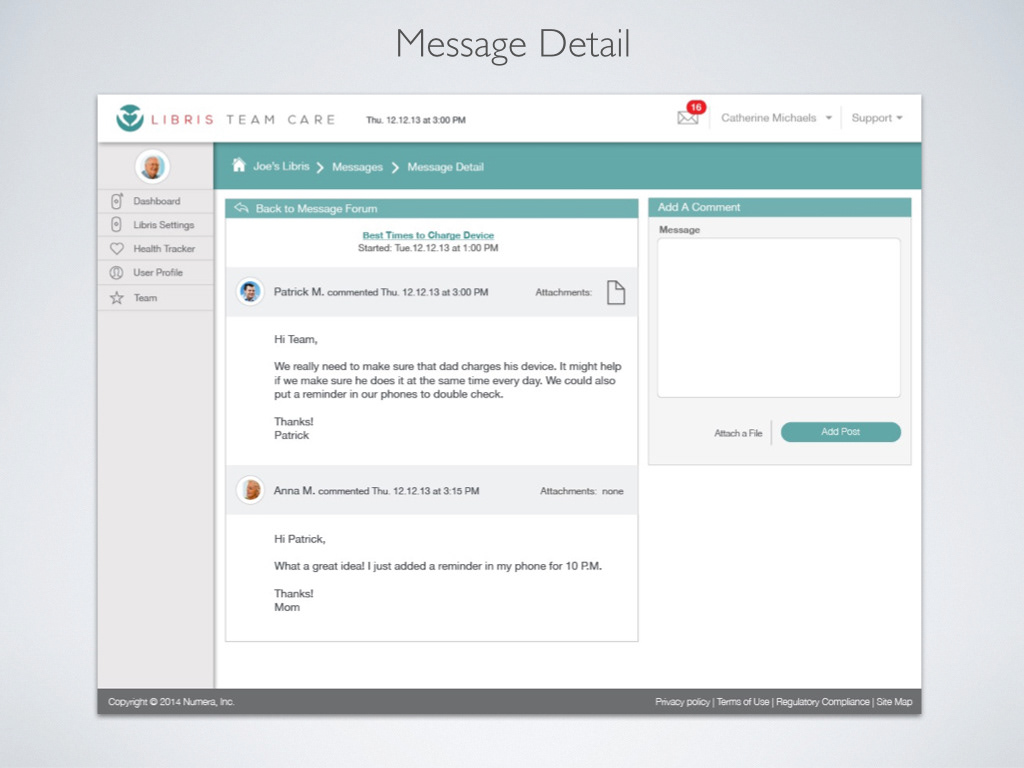Click the Dashboard sidebar icon
The image size is (1024, 768).
[117, 201]
